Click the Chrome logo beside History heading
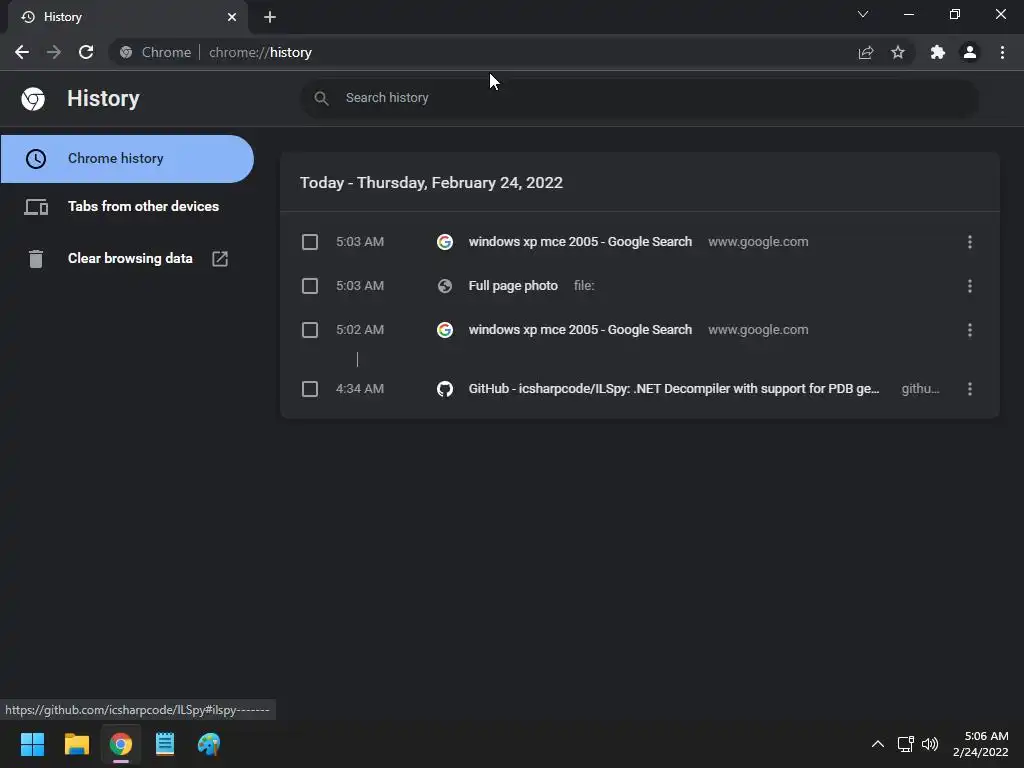Image resolution: width=1024 pixels, height=768 pixels. (x=33, y=99)
